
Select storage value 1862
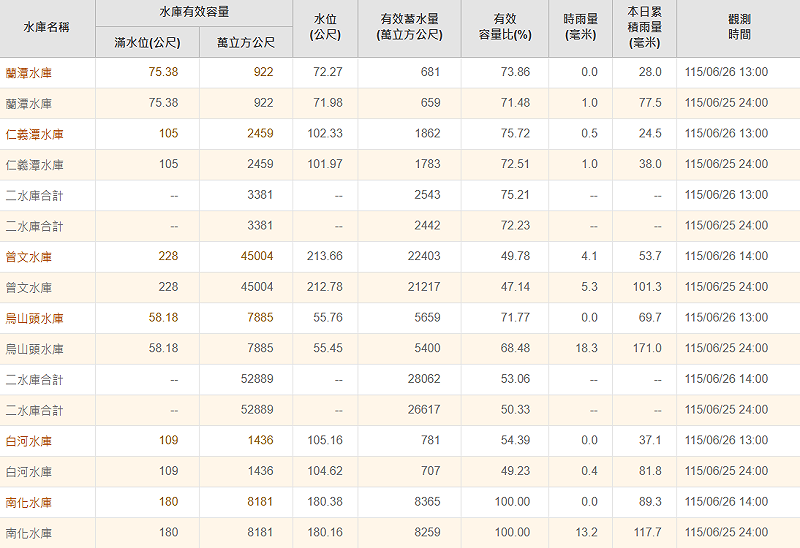[428, 133]
